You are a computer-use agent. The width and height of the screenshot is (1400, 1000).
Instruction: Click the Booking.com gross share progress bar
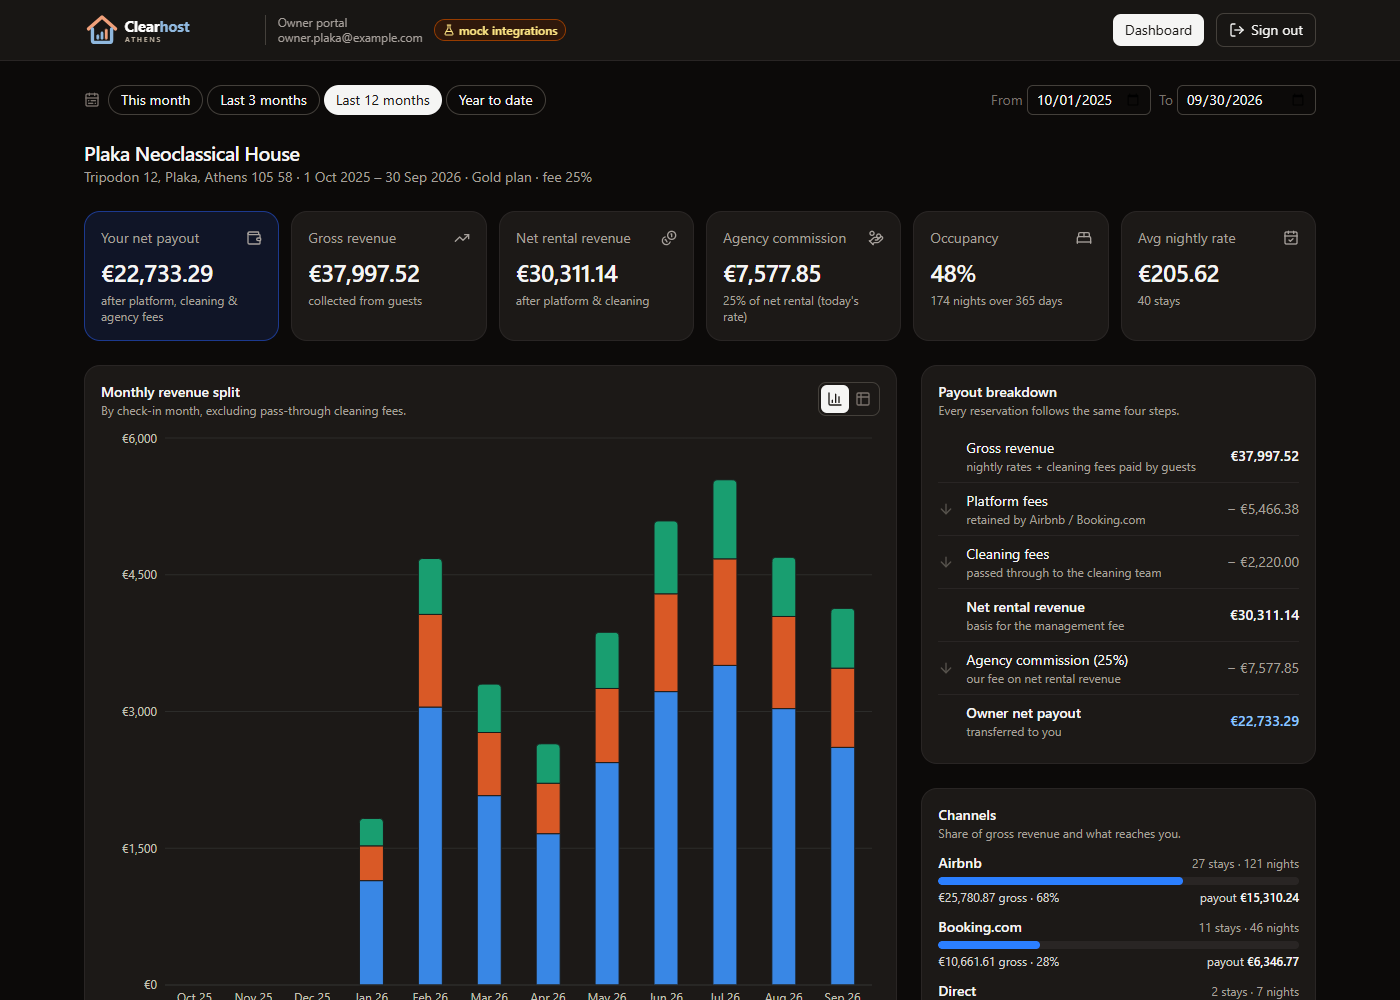pyautogui.click(x=1118, y=945)
